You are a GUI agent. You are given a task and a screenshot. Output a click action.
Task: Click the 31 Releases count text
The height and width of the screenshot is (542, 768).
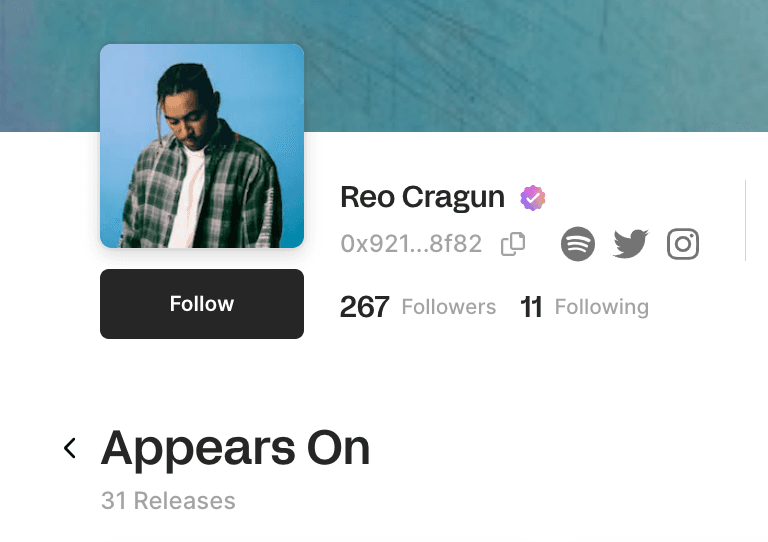168,501
